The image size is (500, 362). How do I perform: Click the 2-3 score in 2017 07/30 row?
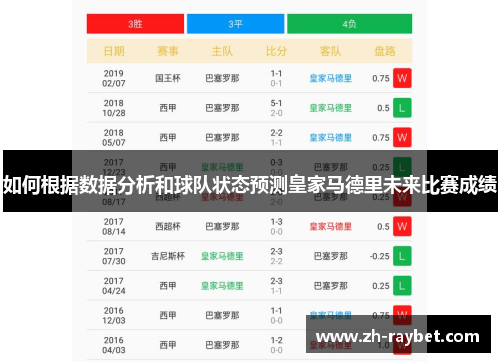coord(276,251)
